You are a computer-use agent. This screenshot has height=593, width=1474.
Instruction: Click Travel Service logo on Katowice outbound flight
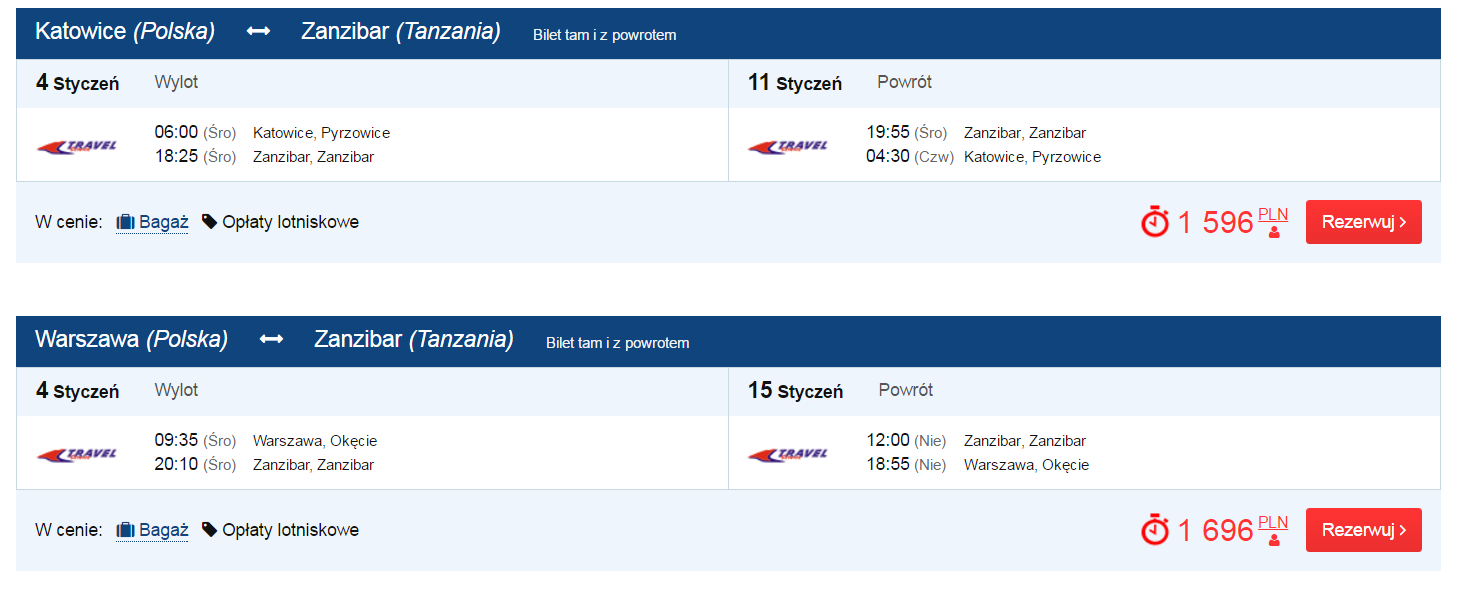pyautogui.click(x=77, y=146)
